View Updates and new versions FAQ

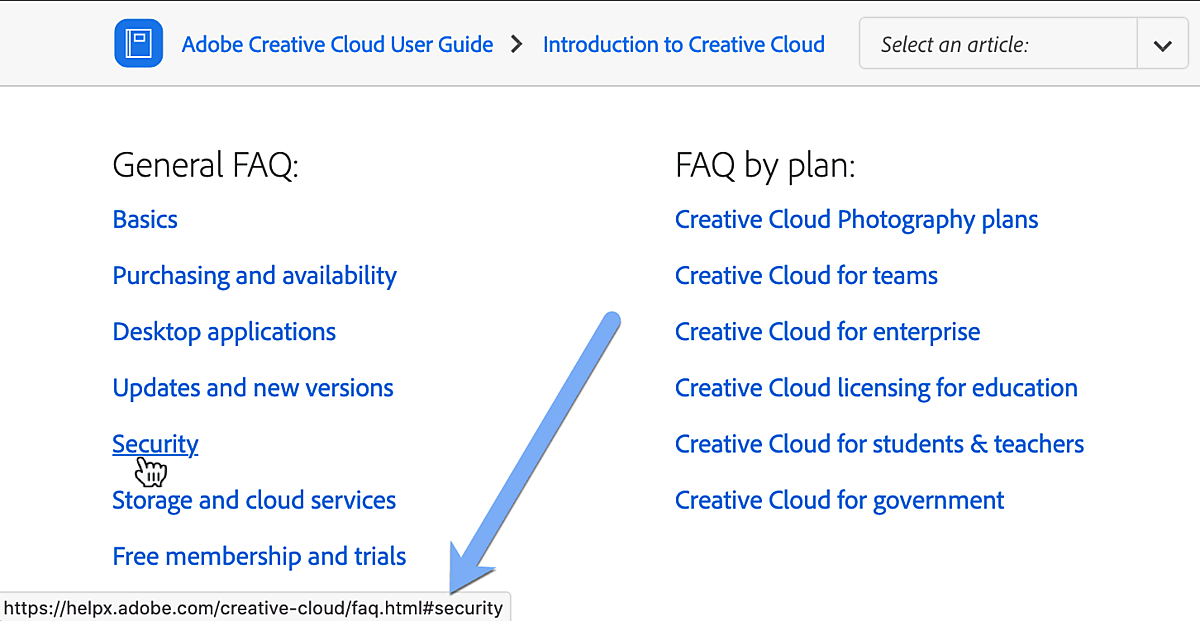(x=253, y=388)
